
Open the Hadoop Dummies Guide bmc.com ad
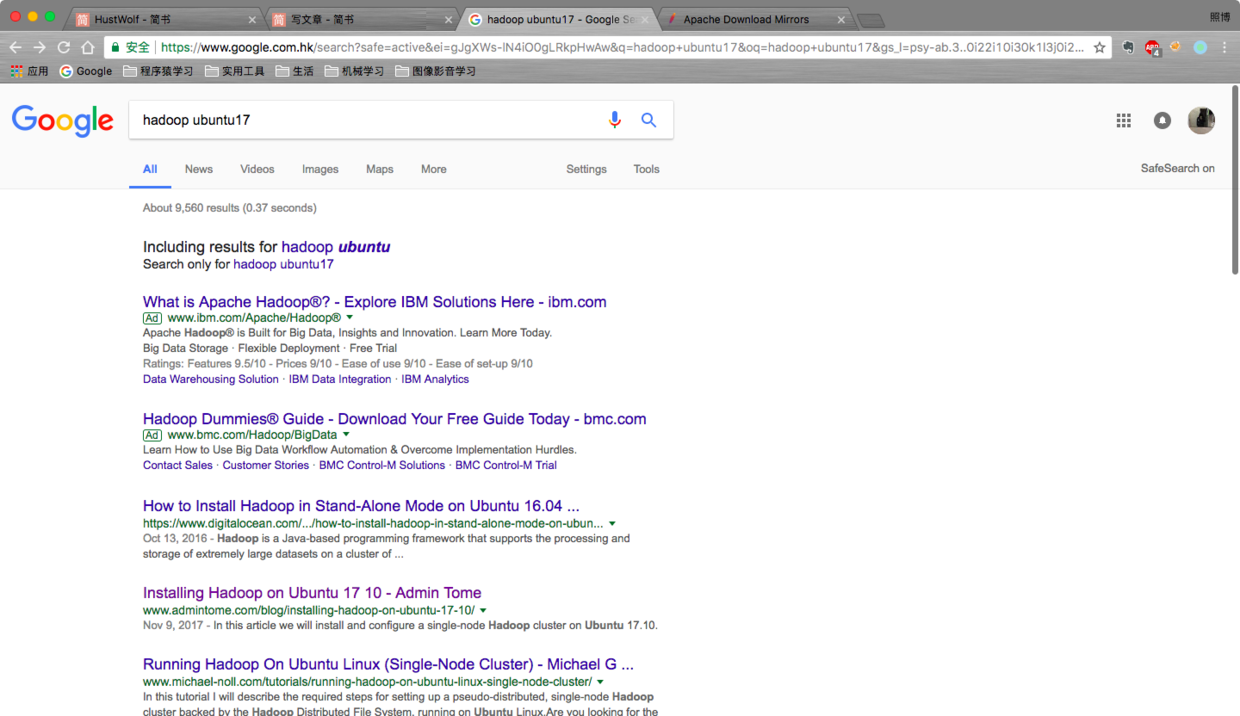point(394,419)
